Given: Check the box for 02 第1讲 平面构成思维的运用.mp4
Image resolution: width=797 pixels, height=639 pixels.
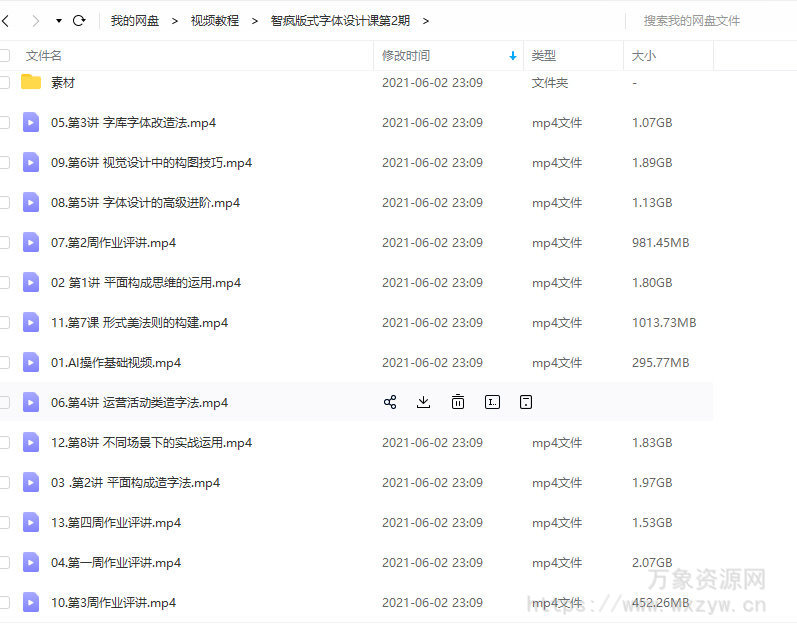Looking at the screenshot, I should (5, 283).
